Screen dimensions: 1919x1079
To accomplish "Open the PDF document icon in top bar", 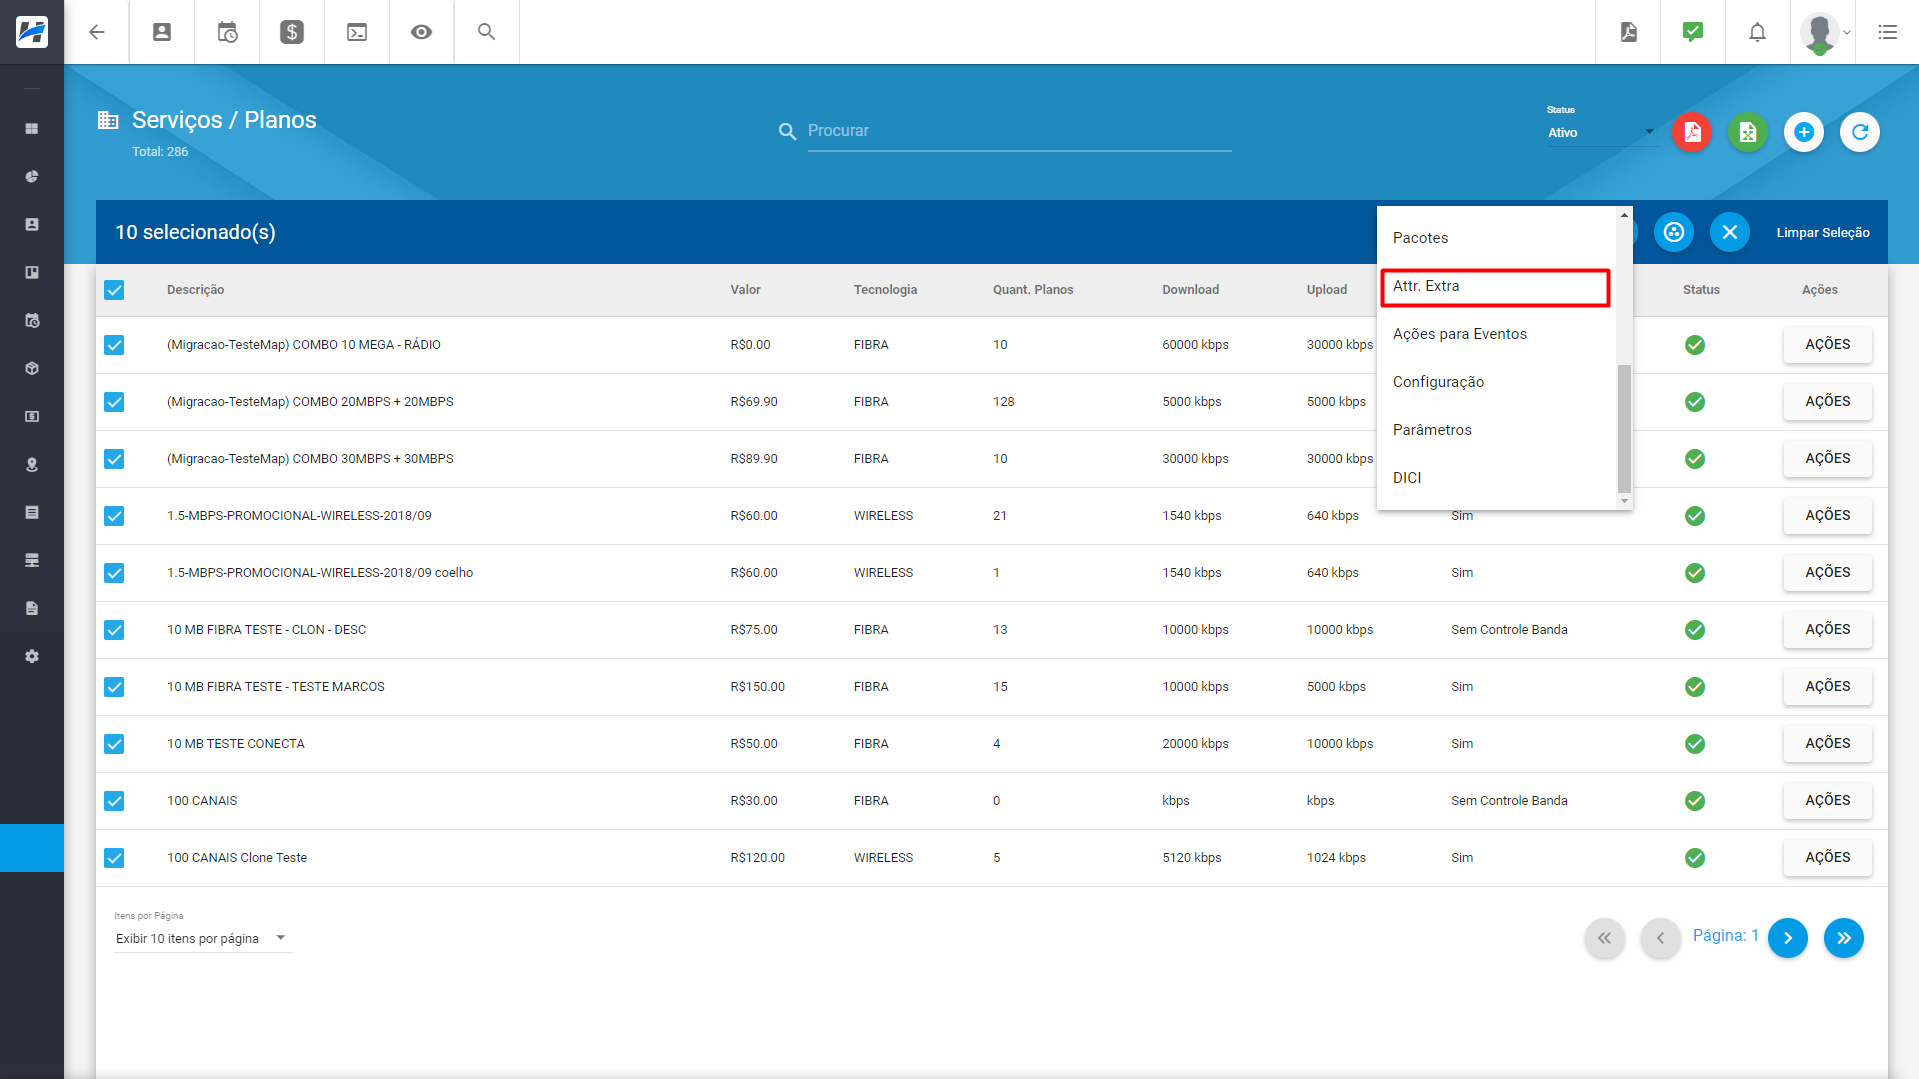I will (x=1629, y=32).
